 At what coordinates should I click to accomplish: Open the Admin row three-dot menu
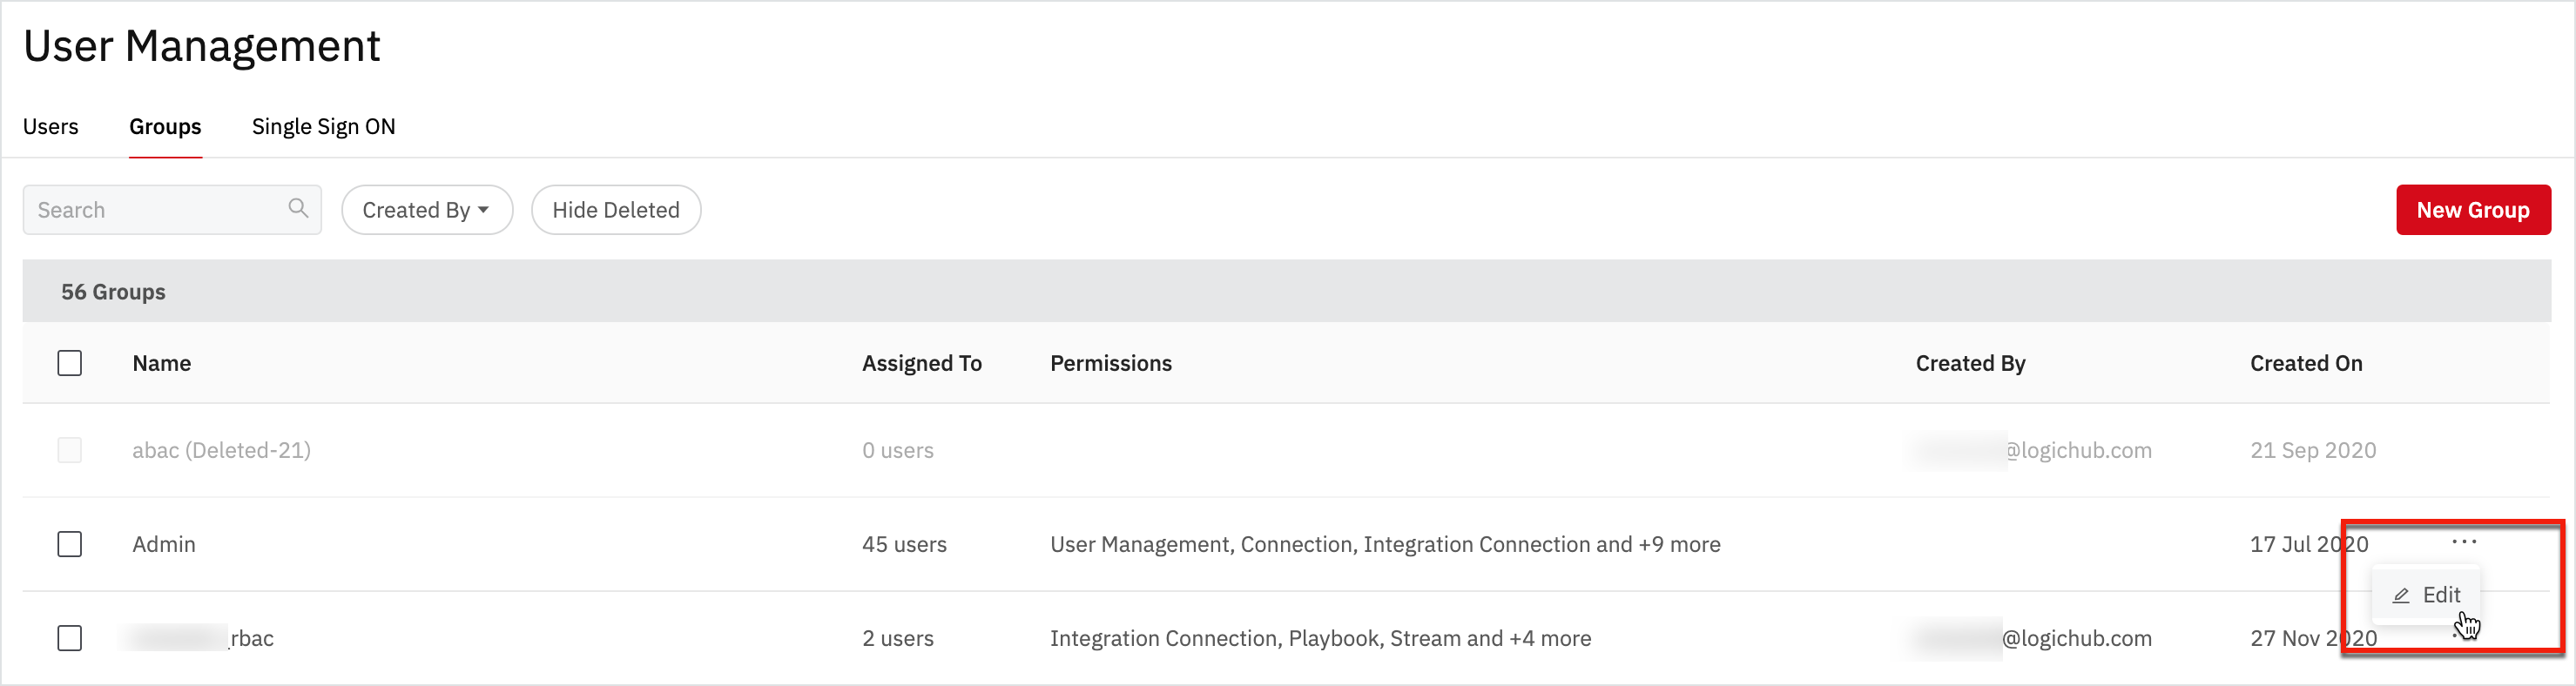tap(2464, 542)
